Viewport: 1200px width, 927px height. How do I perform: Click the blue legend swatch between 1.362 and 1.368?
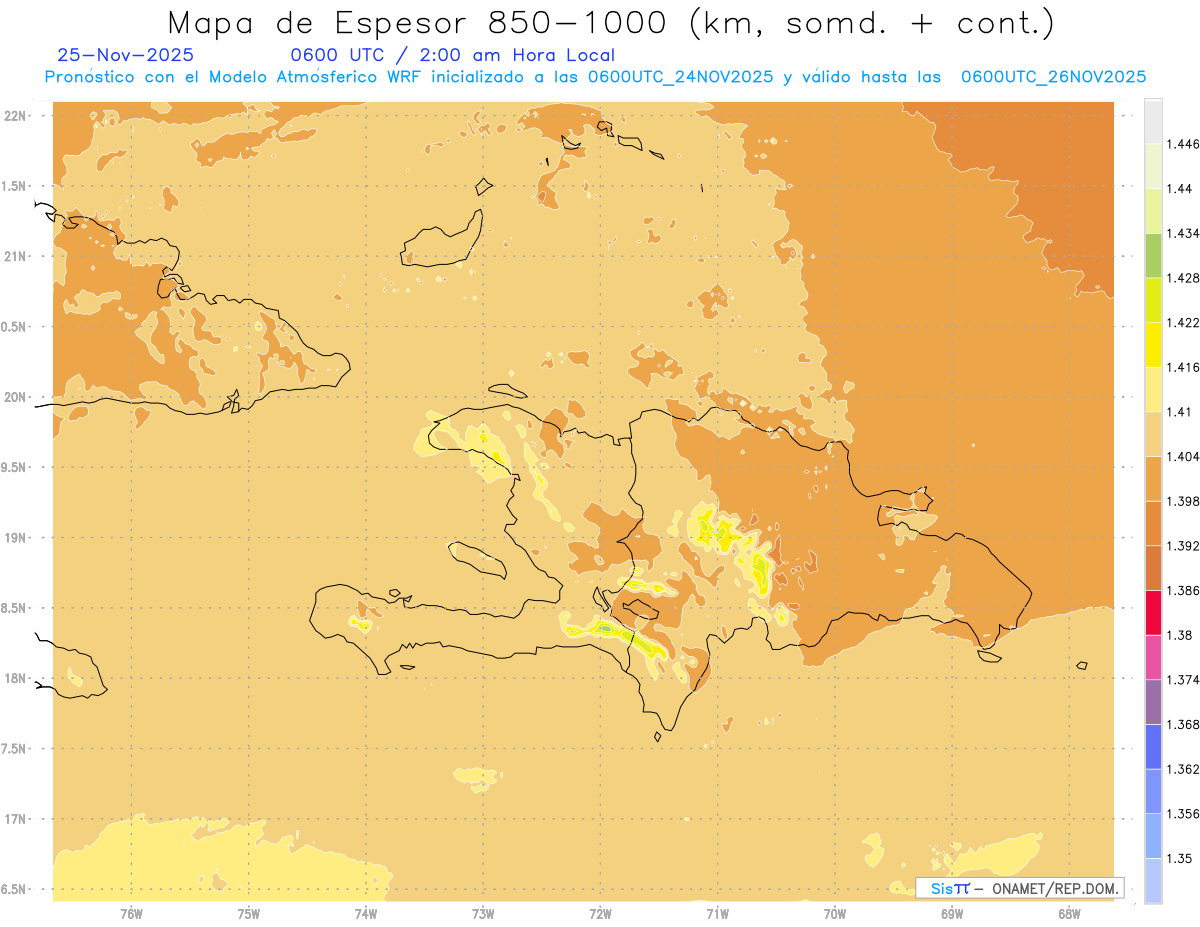[x=1153, y=747]
